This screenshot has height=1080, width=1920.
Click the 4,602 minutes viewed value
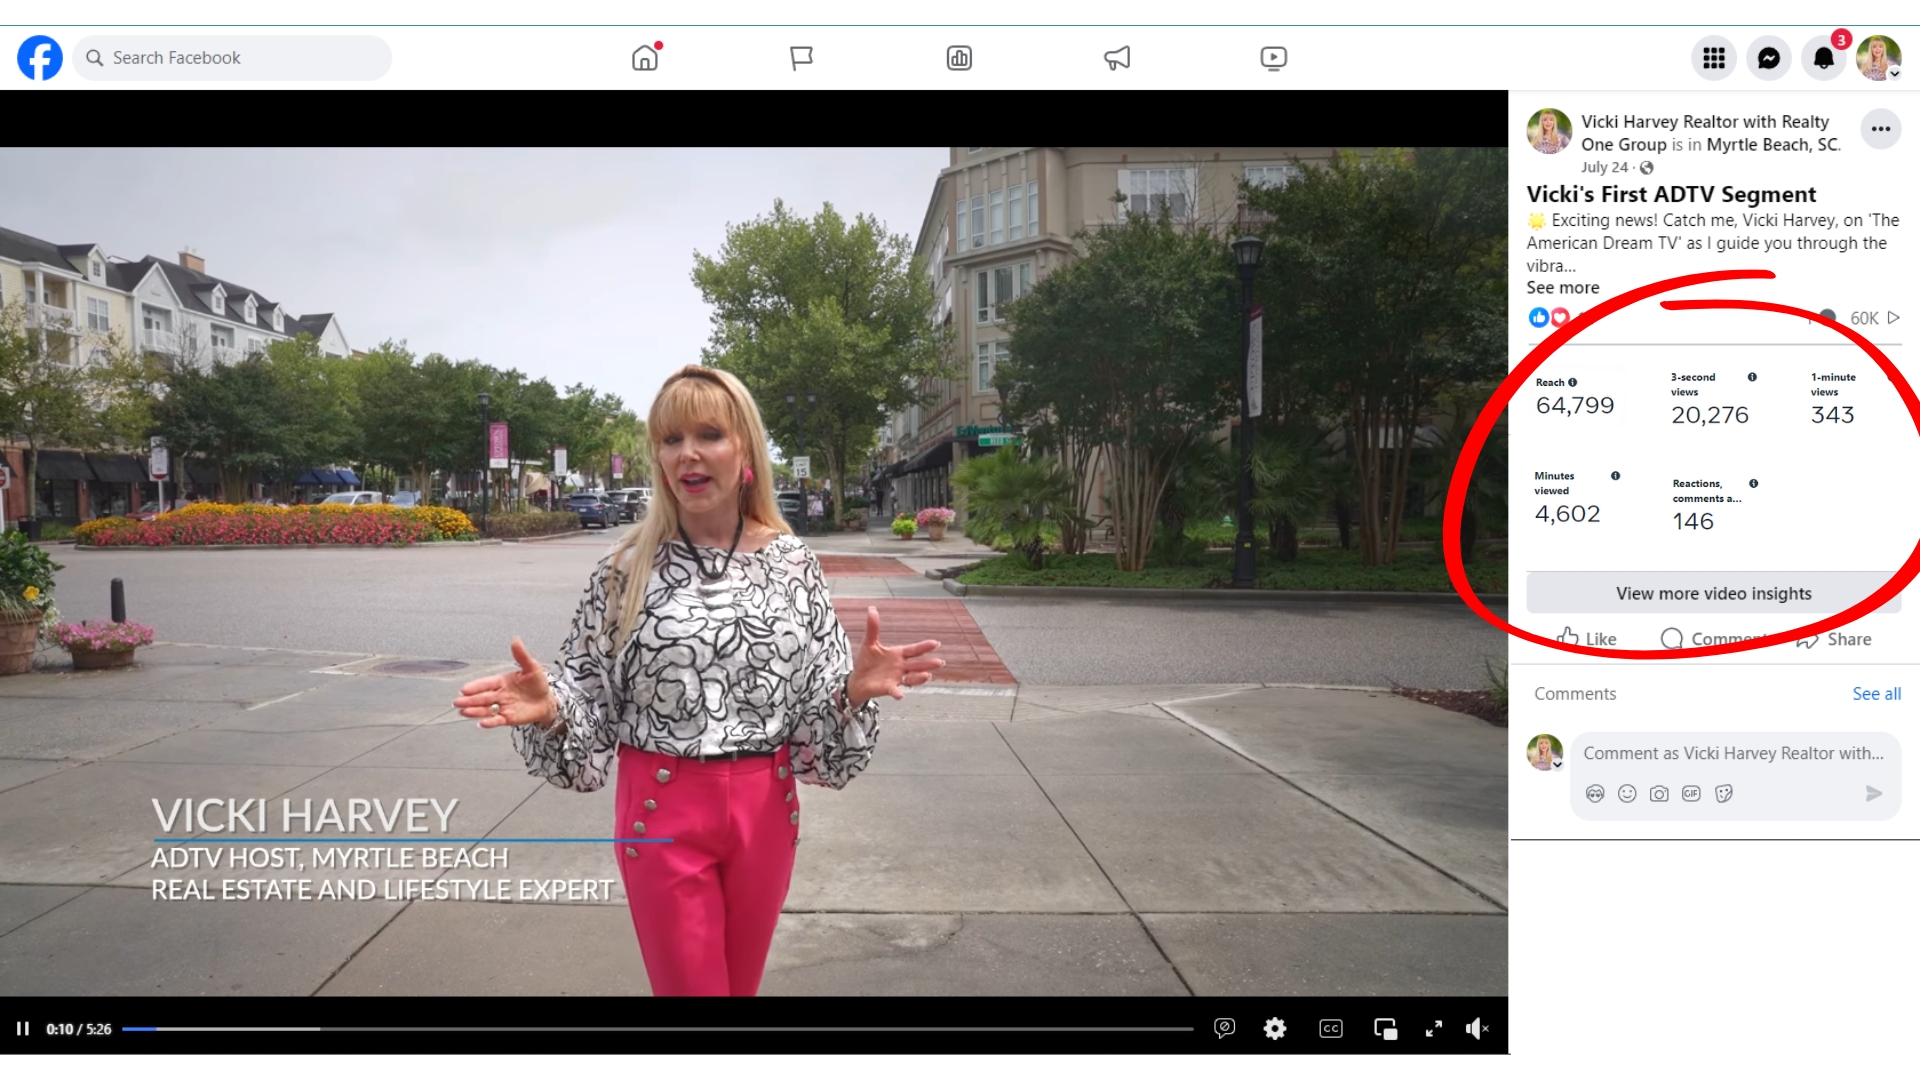[x=1568, y=514]
